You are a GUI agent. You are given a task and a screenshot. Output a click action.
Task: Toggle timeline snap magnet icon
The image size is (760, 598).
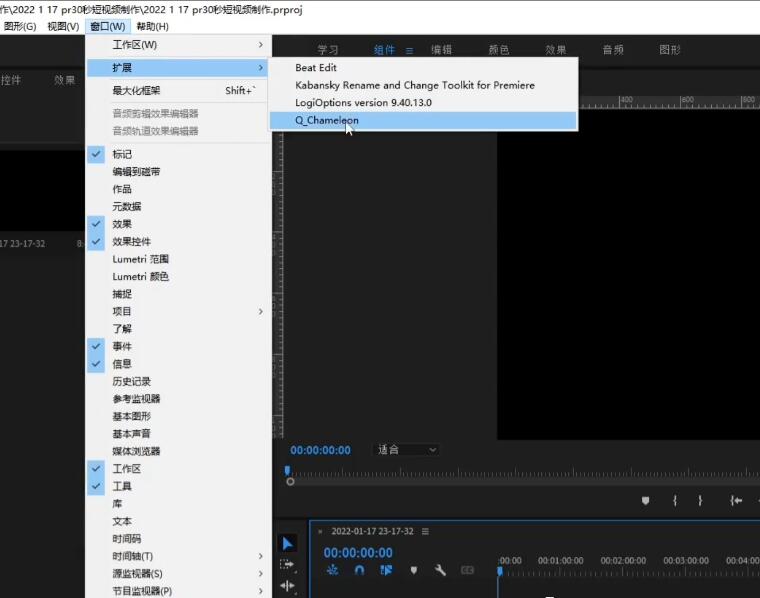(359, 570)
